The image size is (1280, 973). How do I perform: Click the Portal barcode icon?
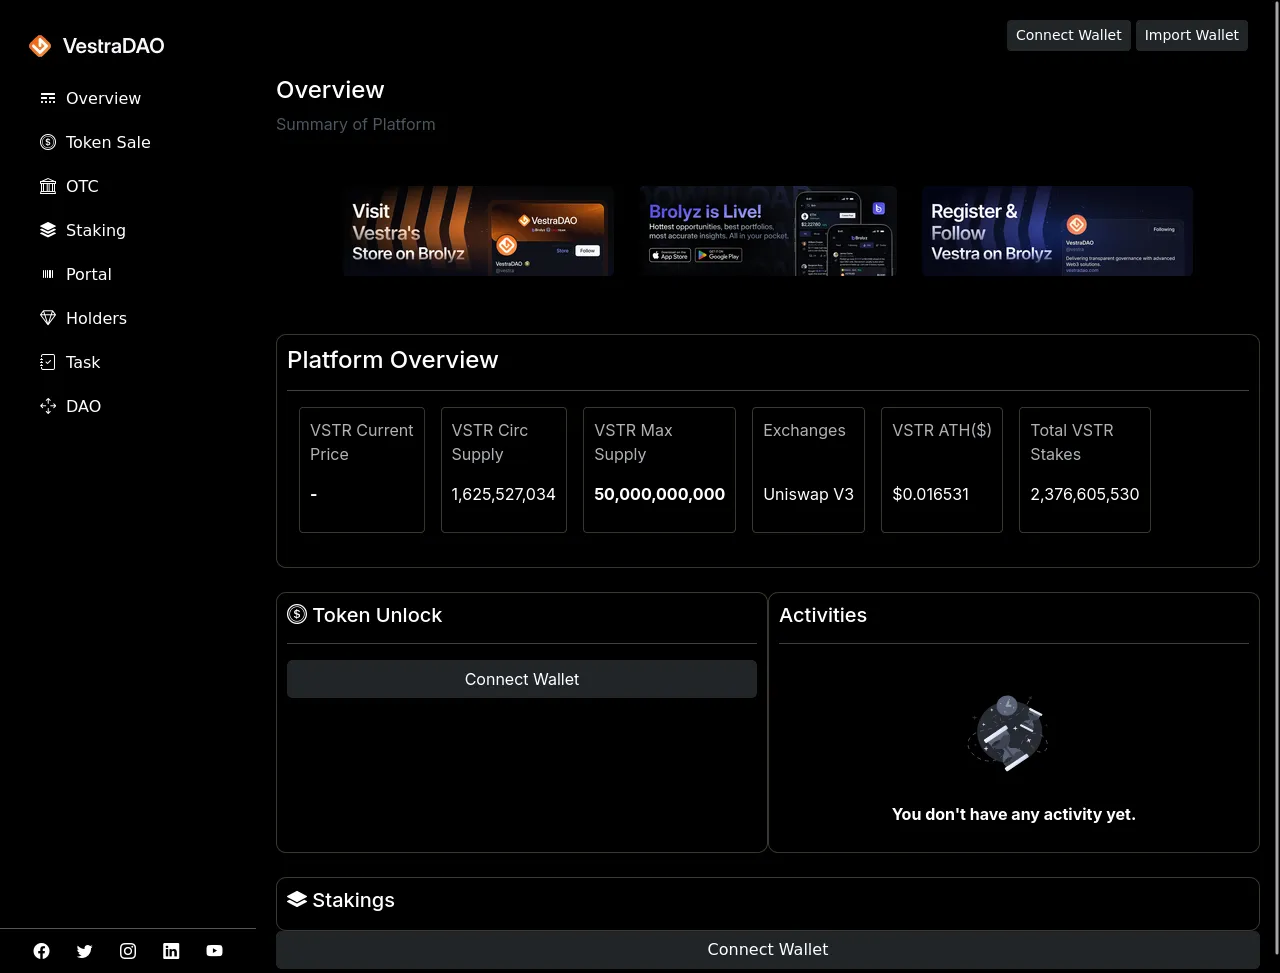pyautogui.click(x=48, y=274)
